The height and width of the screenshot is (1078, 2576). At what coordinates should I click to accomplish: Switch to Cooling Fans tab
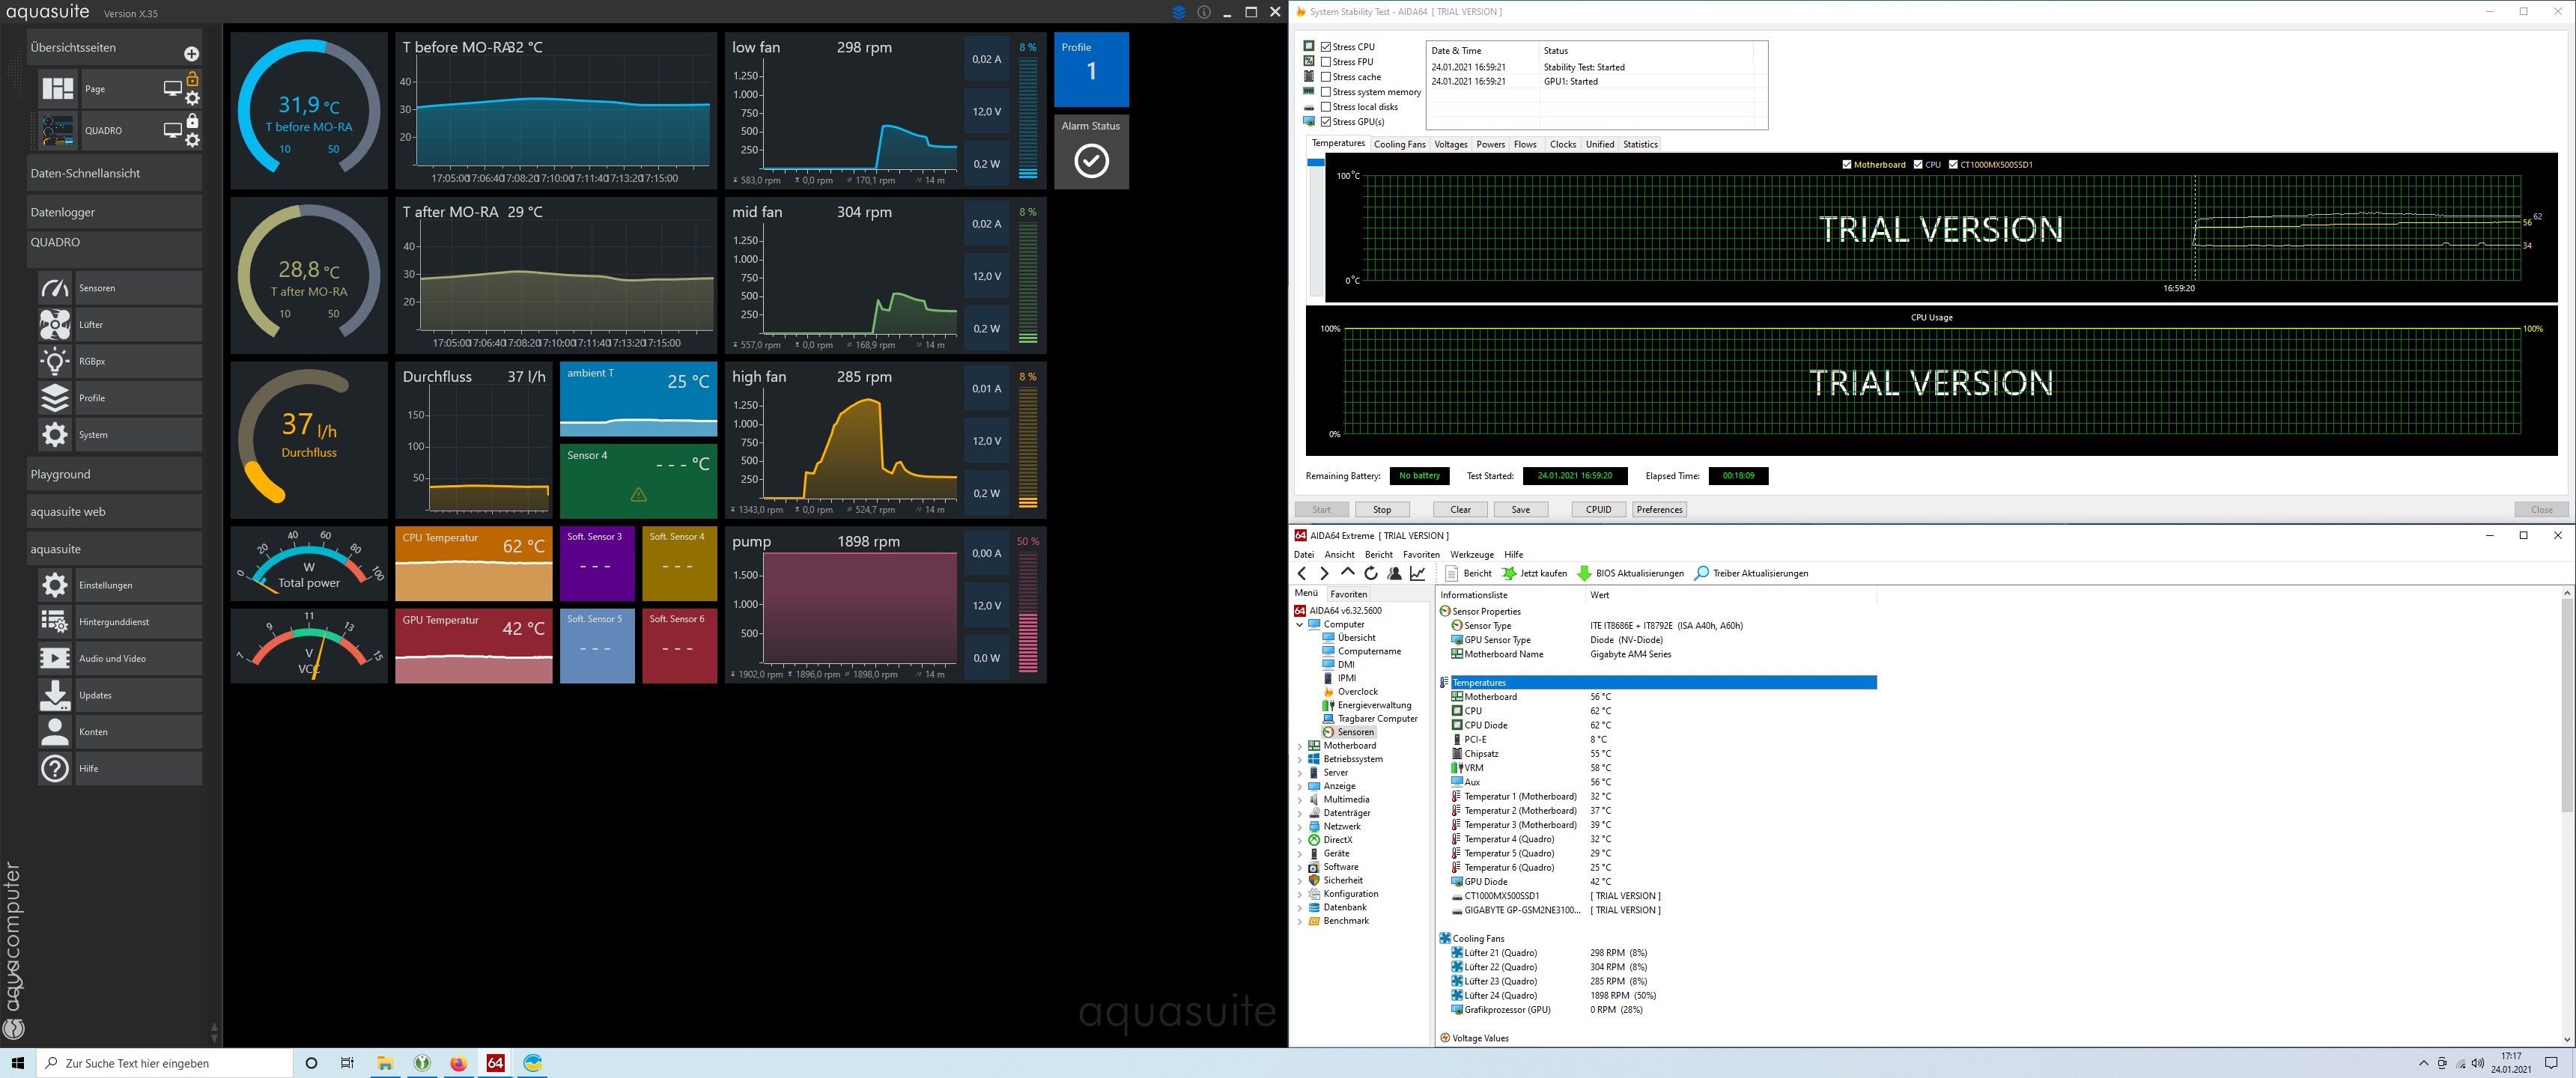coord(1399,145)
